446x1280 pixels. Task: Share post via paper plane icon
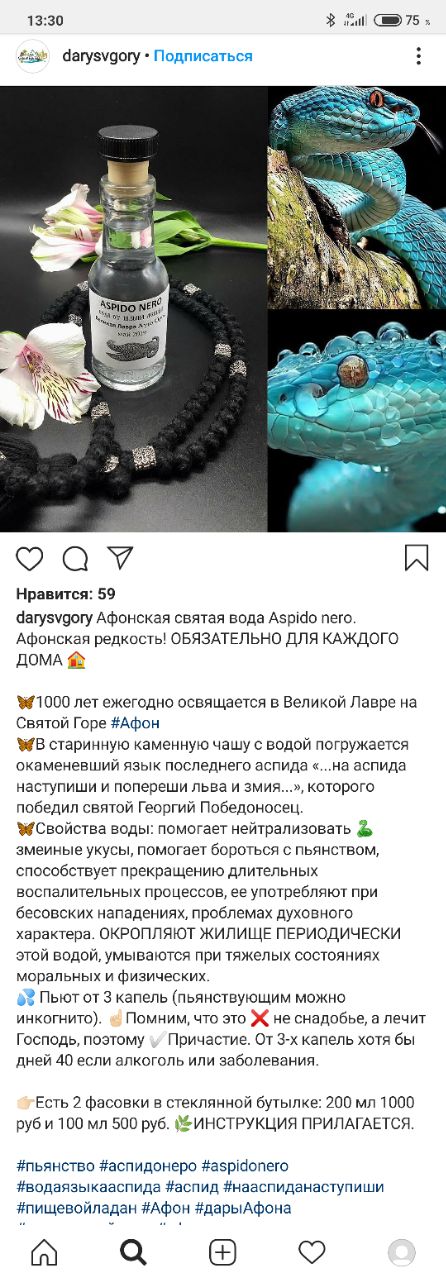(x=120, y=557)
